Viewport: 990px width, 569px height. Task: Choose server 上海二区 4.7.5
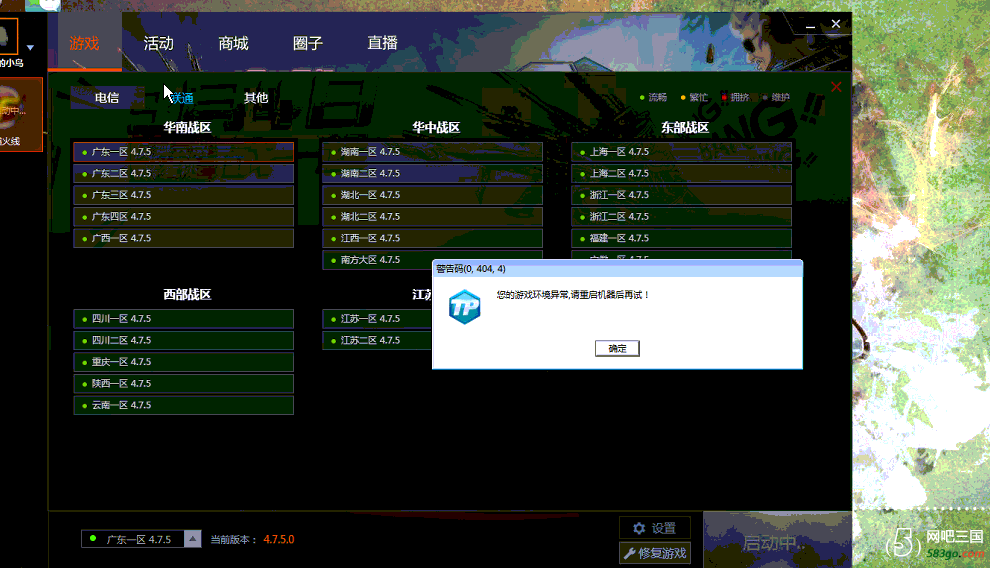tap(681, 173)
